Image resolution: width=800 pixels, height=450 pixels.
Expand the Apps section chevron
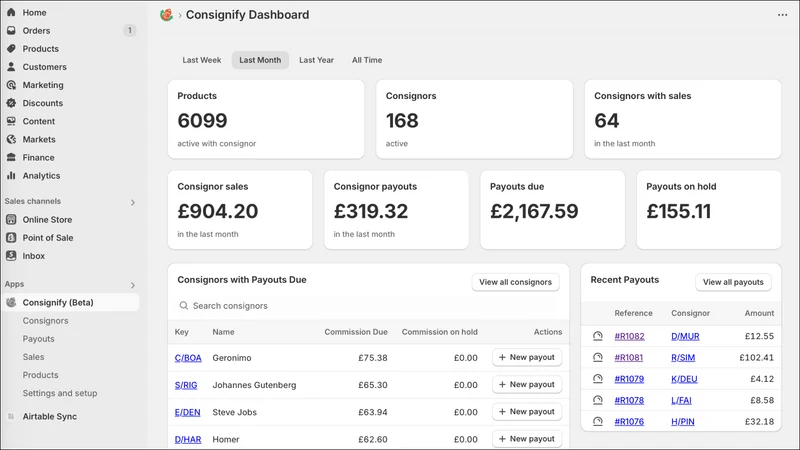pos(133,285)
